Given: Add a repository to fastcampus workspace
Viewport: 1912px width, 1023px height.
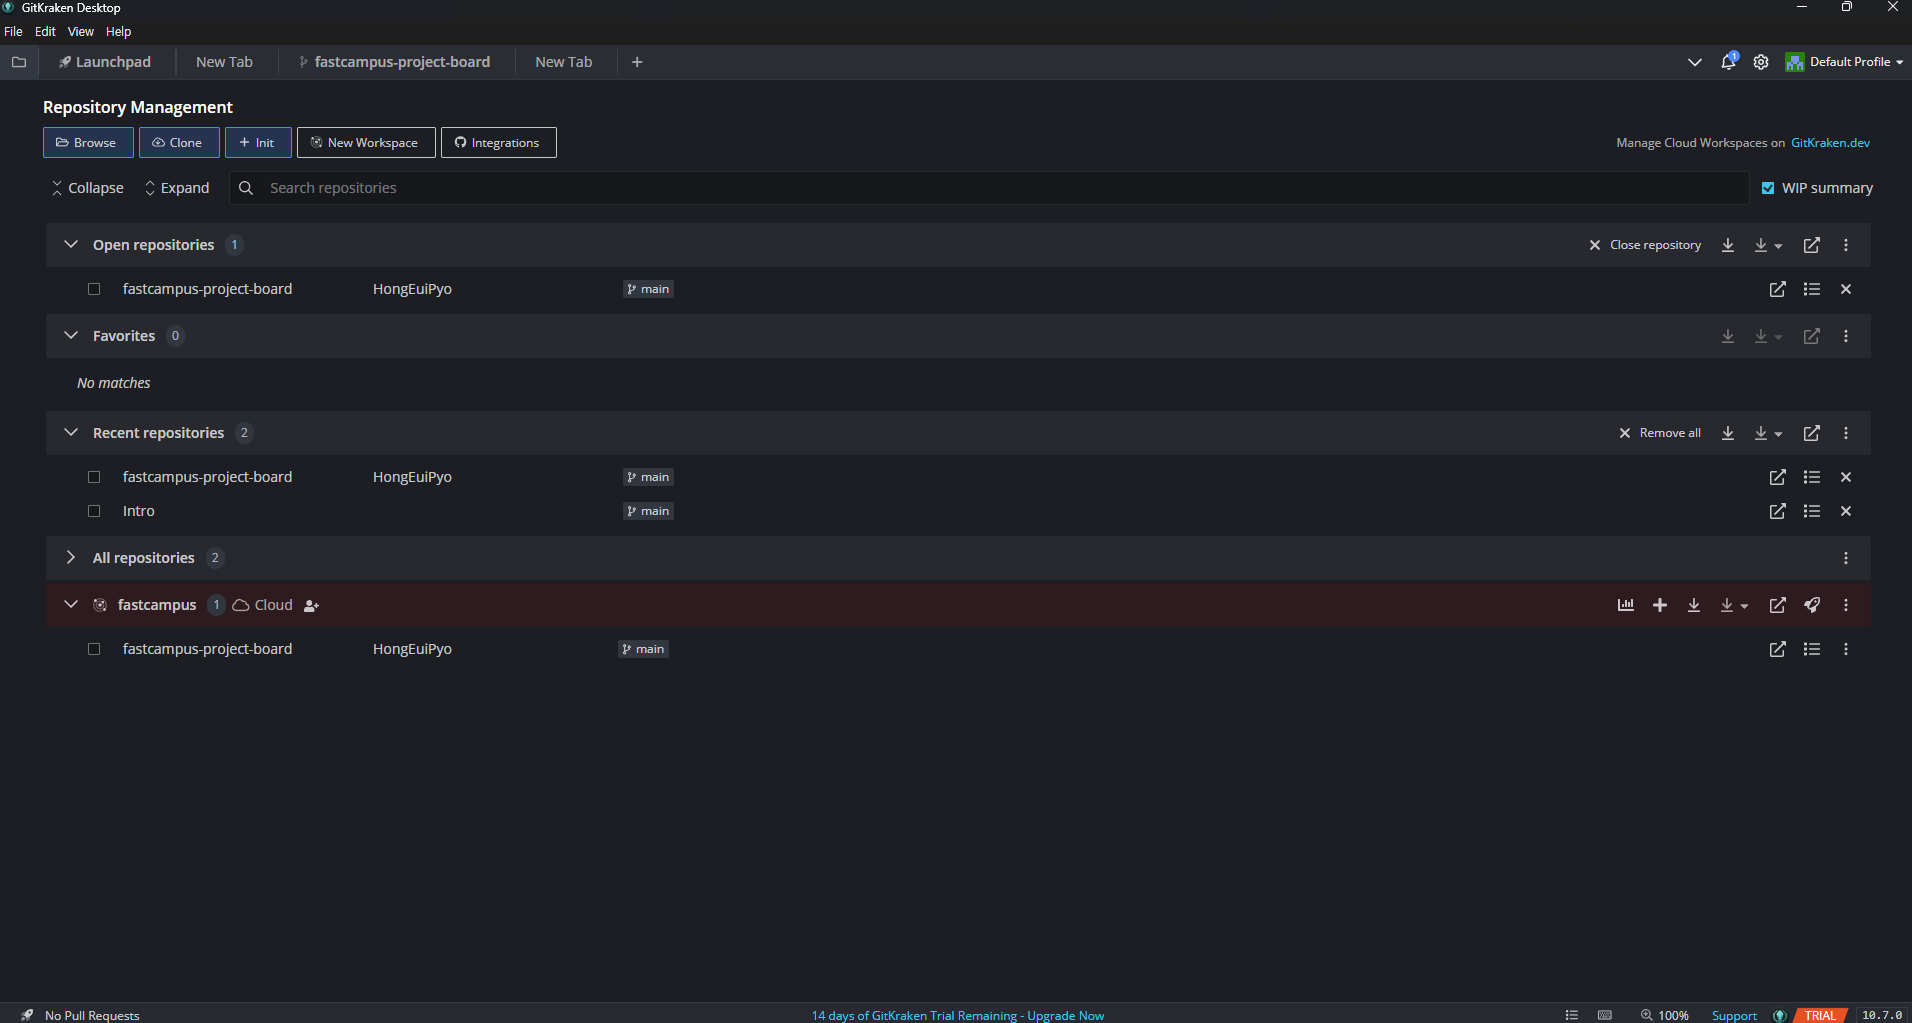Looking at the screenshot, I should pos(1660,605).
